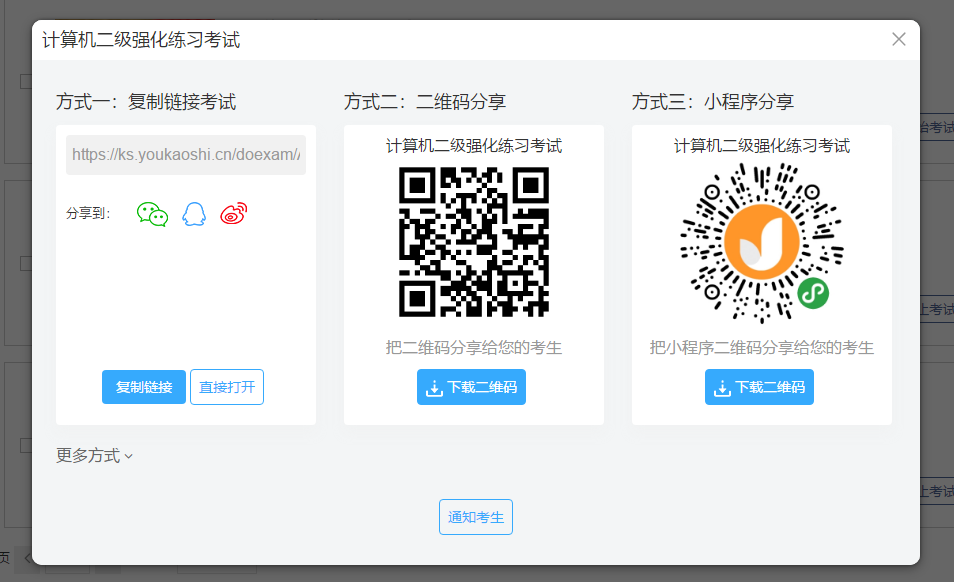Click the 通知考生 button
This screenshot has width=954, height=582.
(476, 517)
